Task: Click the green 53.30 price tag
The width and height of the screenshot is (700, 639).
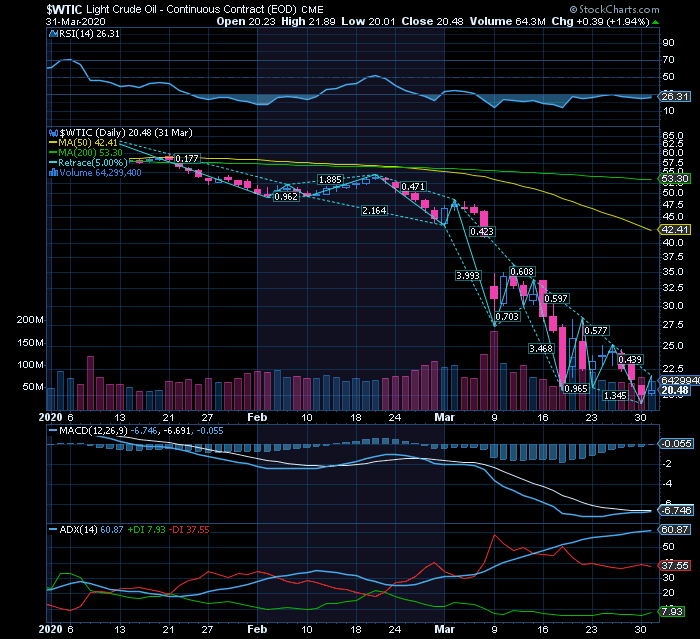Action: click(674, 179)
